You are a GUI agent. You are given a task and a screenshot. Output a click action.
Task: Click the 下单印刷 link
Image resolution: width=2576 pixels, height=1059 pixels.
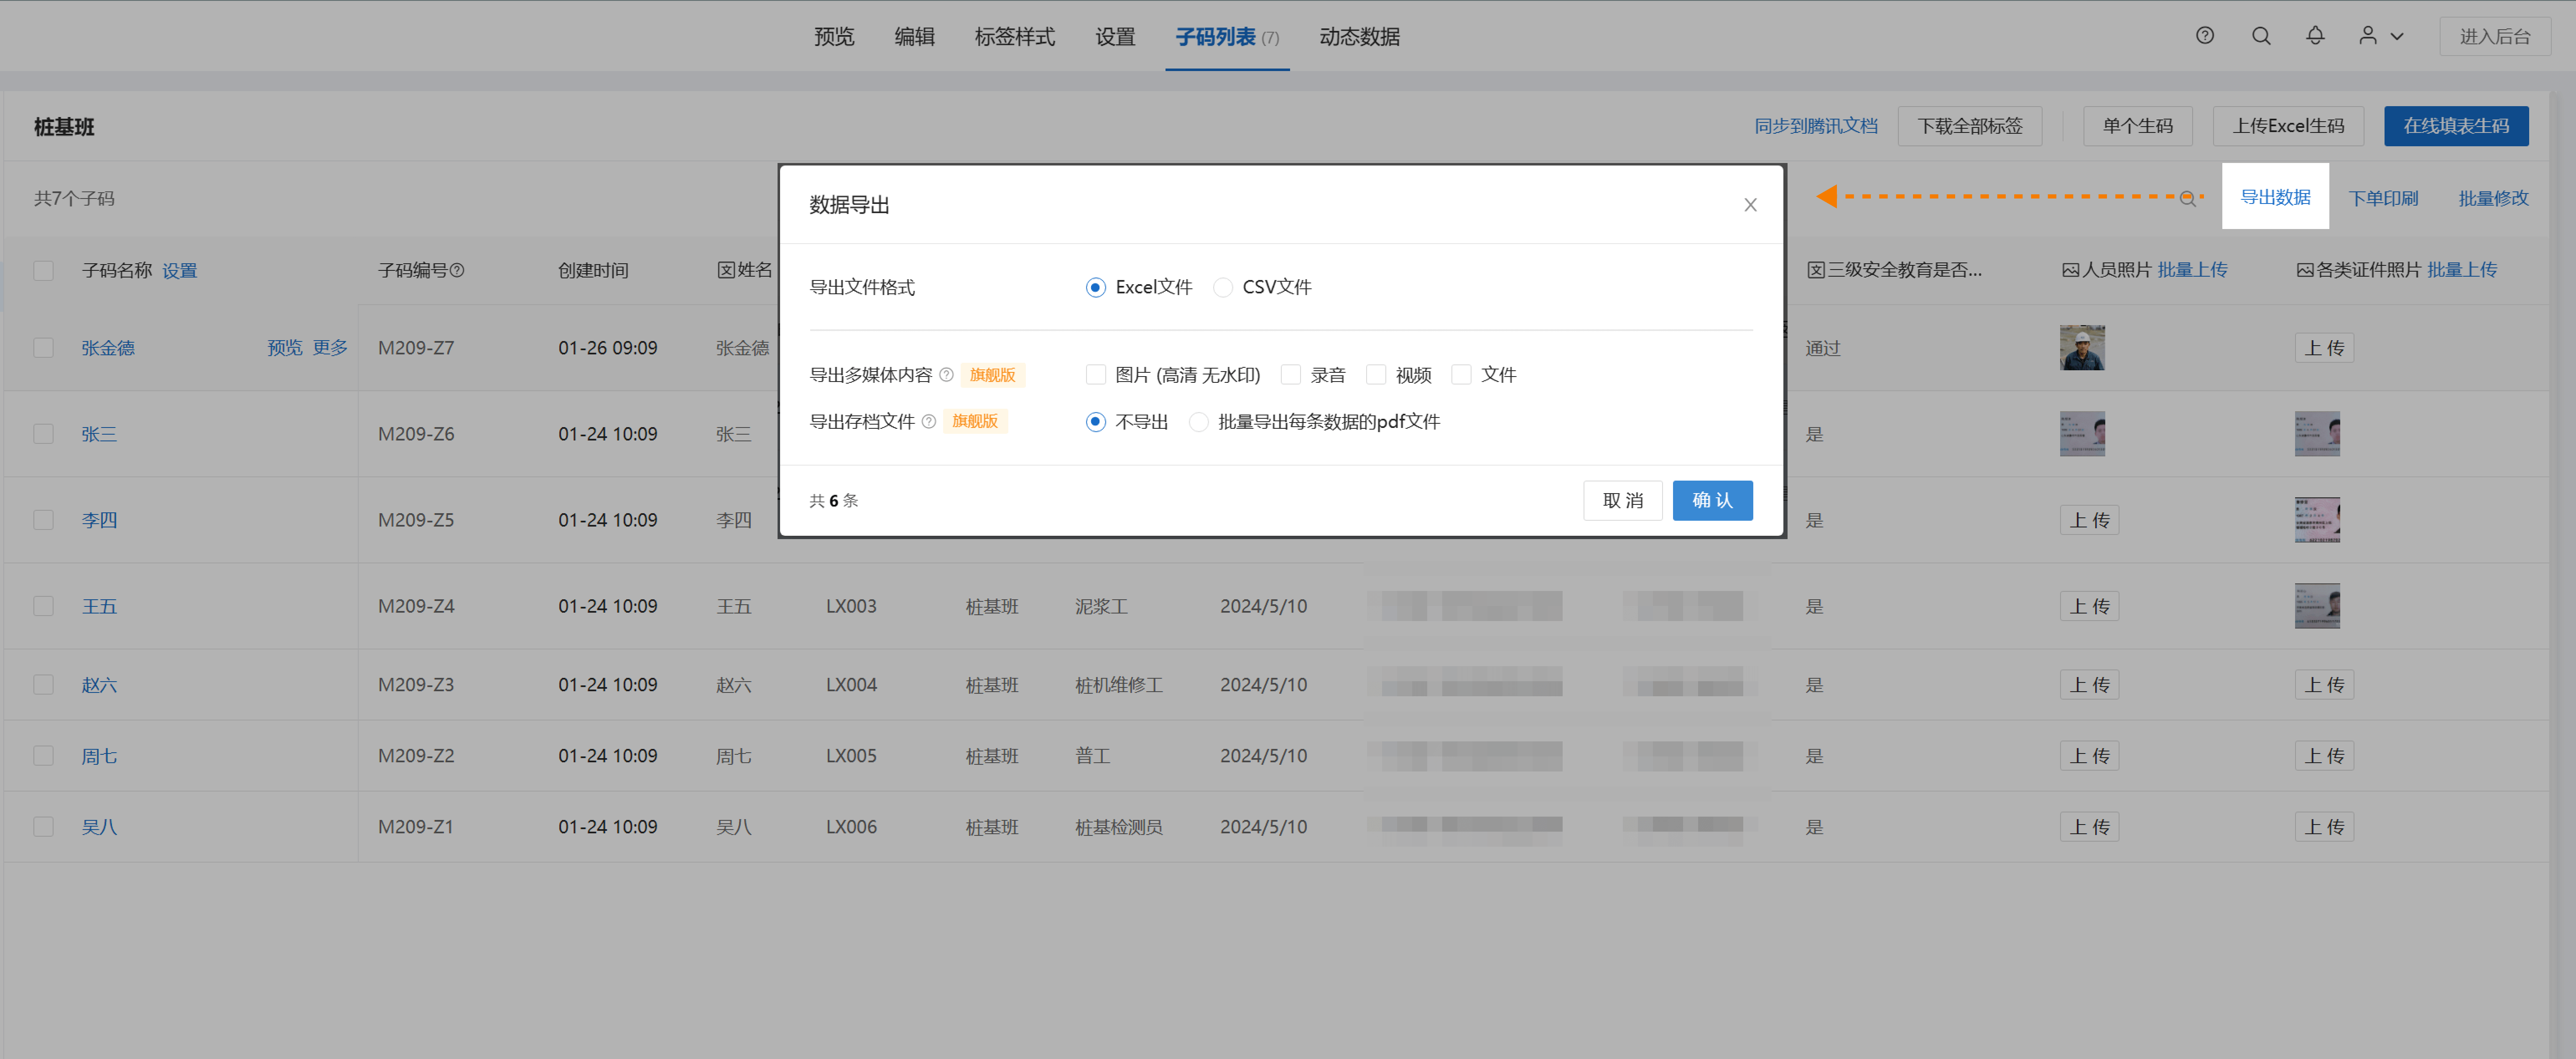(x=2383, y=198)
